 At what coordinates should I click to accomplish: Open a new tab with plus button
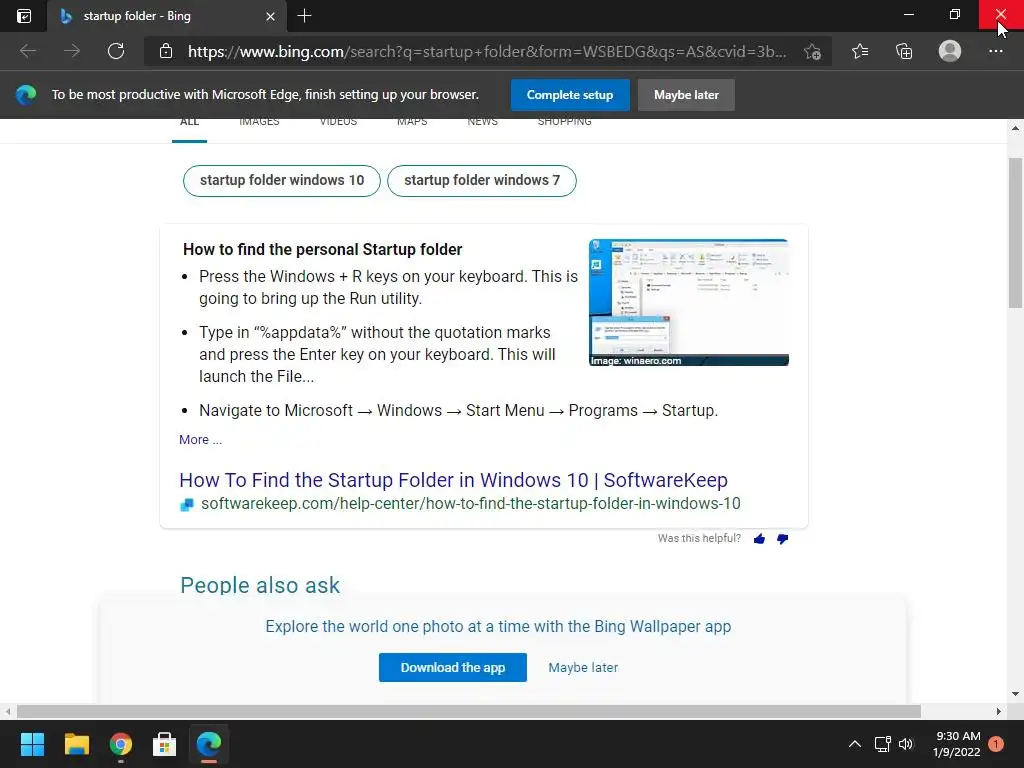point(304,16)
